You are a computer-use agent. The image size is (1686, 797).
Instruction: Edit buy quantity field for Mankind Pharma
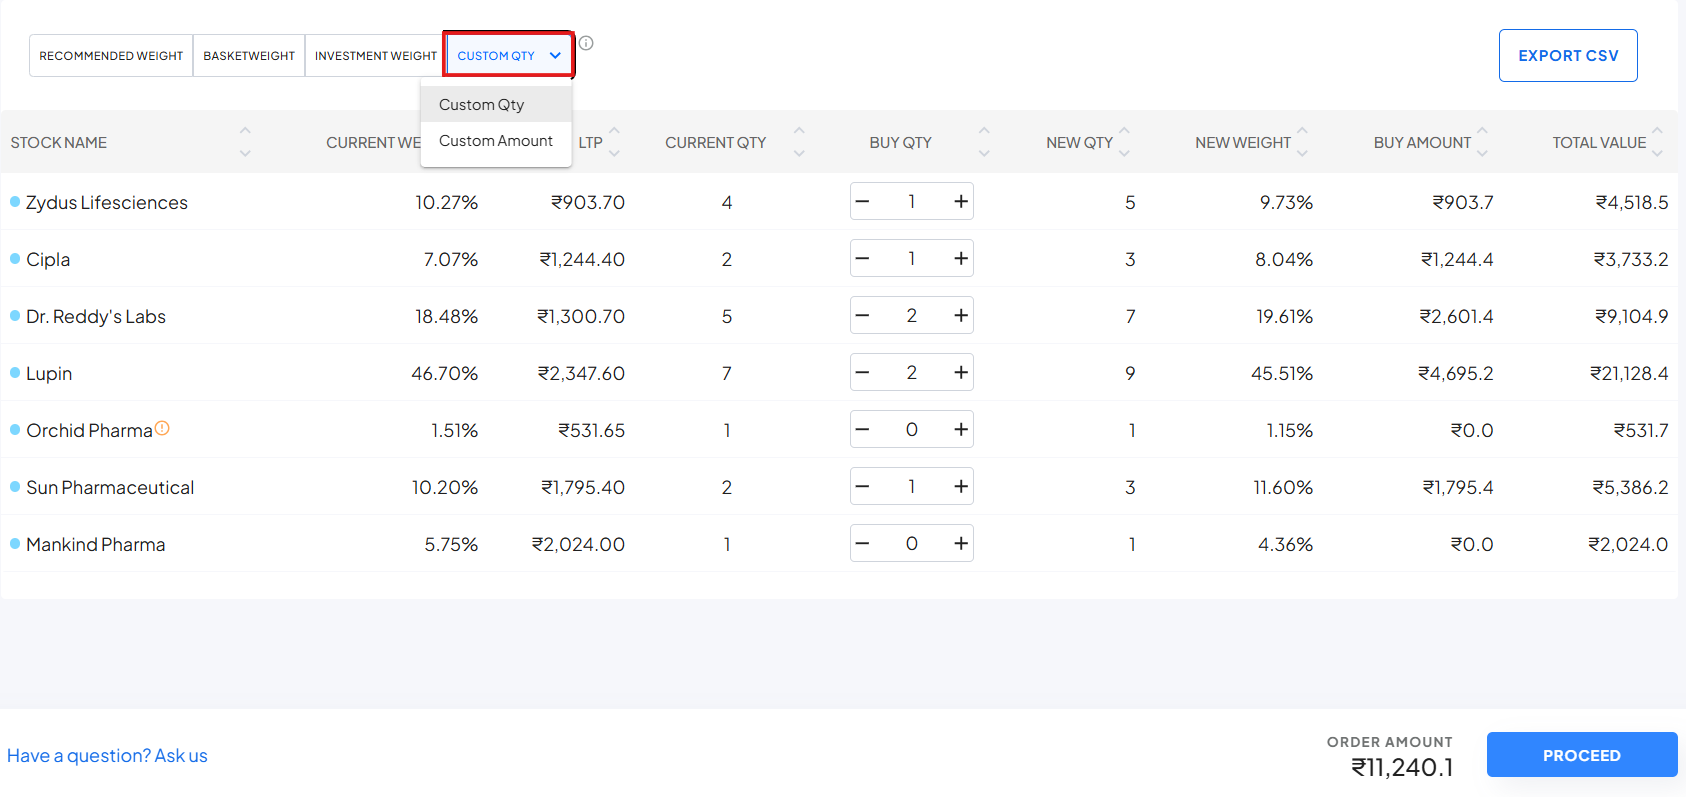[911, 543]
